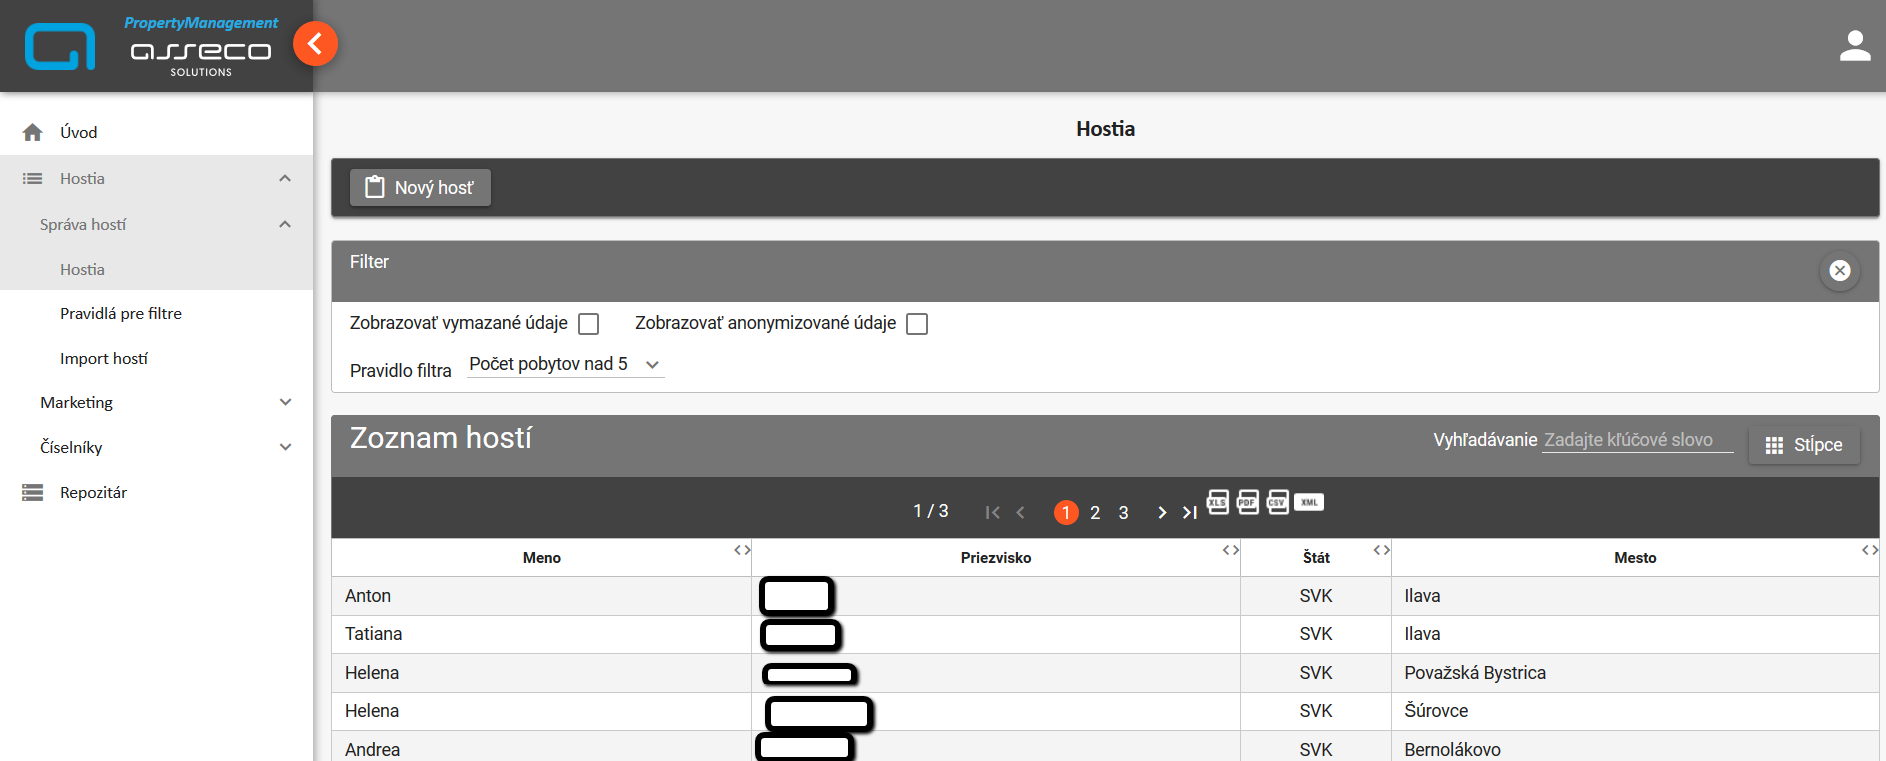Open Pravidlá pre filtre menu item
1886x761 pixels.
pos(121,314)
